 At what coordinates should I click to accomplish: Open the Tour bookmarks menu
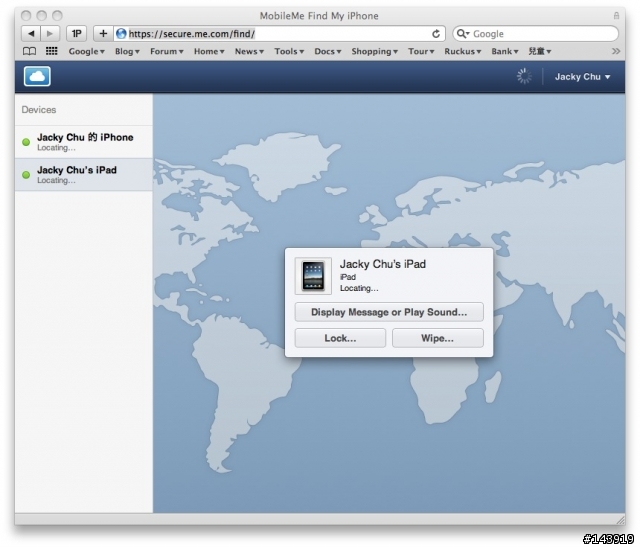pos(421,51)
